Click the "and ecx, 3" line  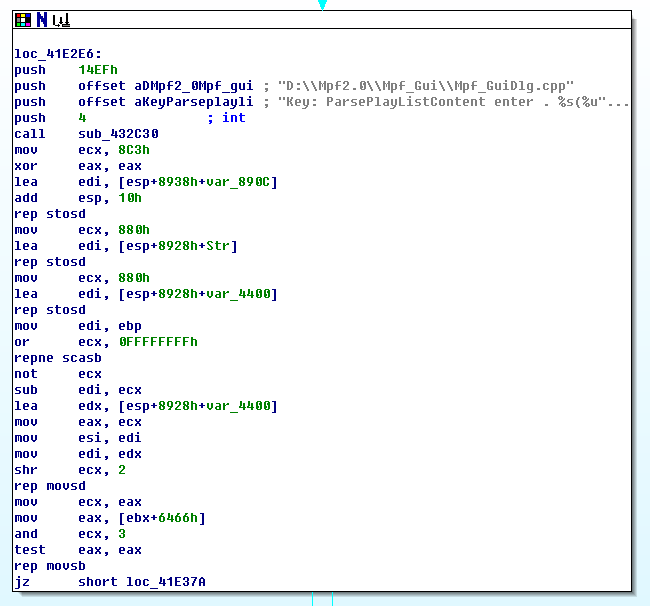click(x=70, y=534)
